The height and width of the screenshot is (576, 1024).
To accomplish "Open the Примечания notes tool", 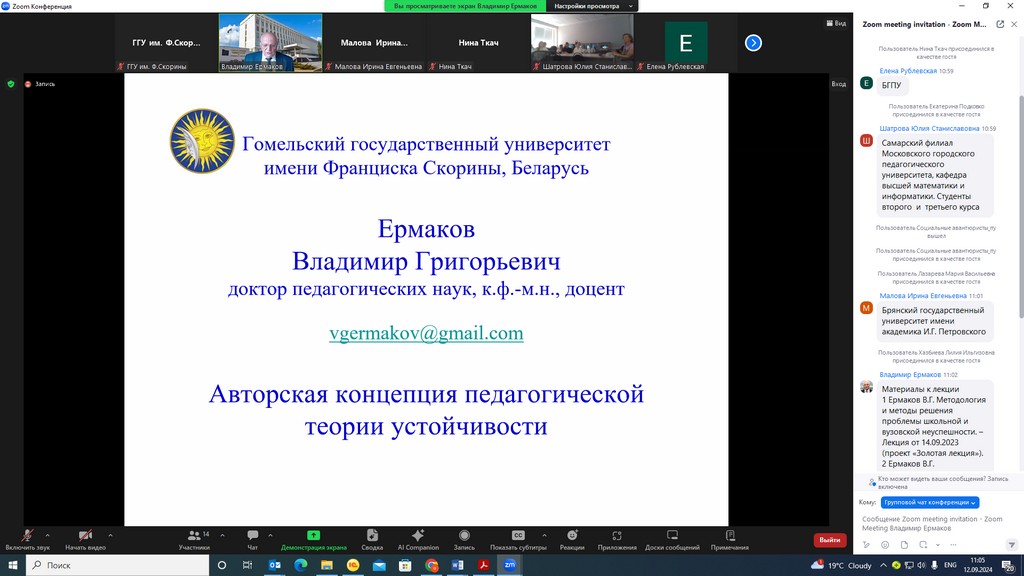I will [729, 538].
